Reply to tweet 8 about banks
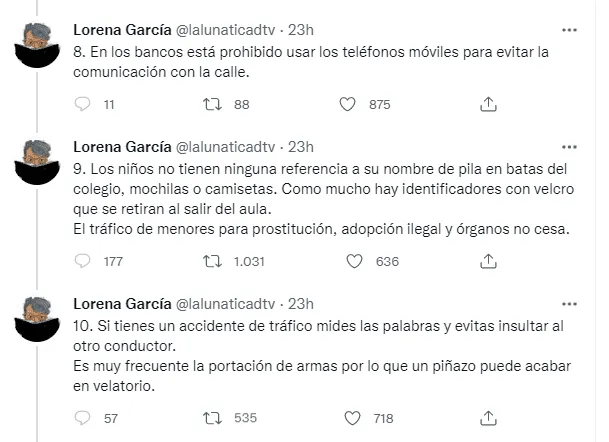The width and height of the screenshot is (609, 442). coord(83,104)
